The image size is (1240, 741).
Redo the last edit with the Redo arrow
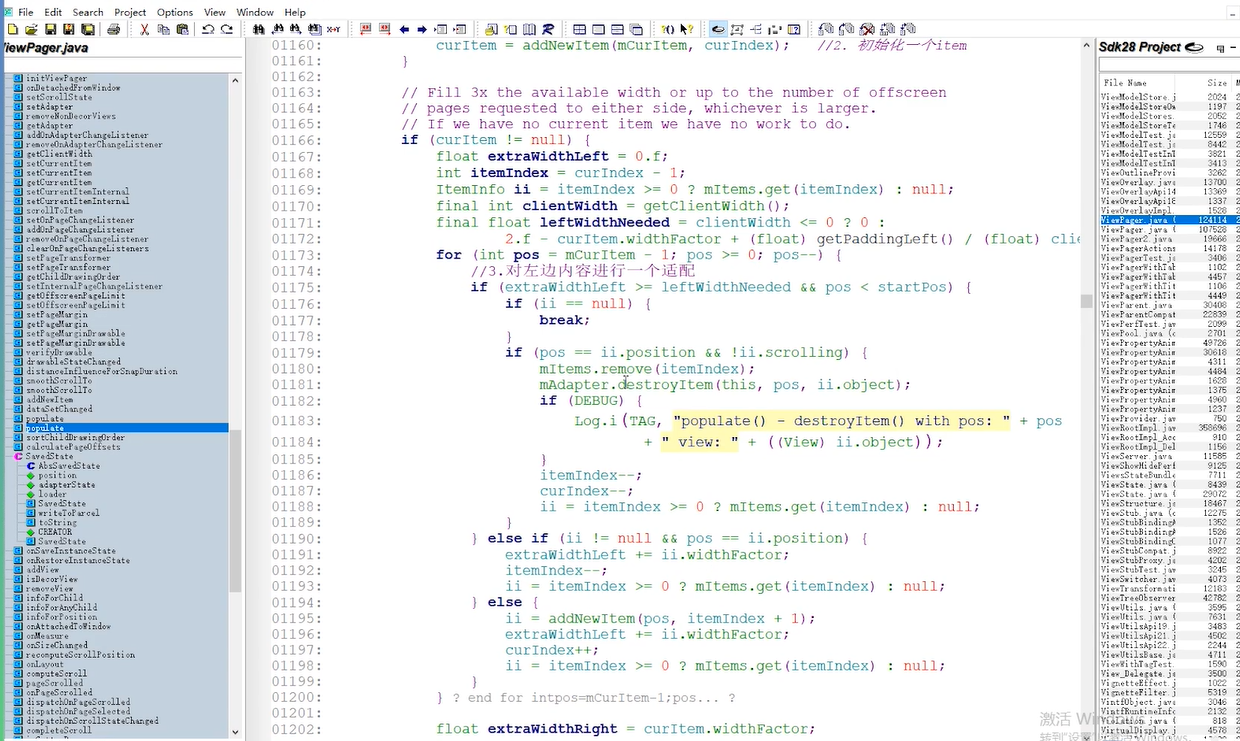tap(224, 30)
